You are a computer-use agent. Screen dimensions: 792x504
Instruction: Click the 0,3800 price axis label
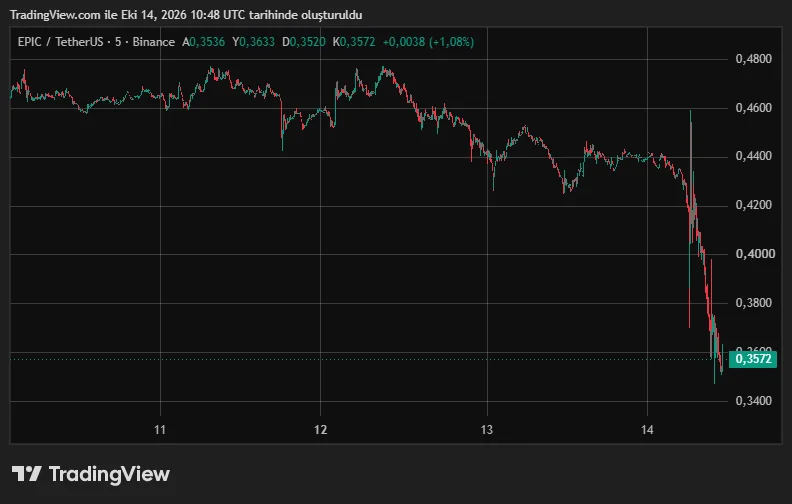point(754,303)
